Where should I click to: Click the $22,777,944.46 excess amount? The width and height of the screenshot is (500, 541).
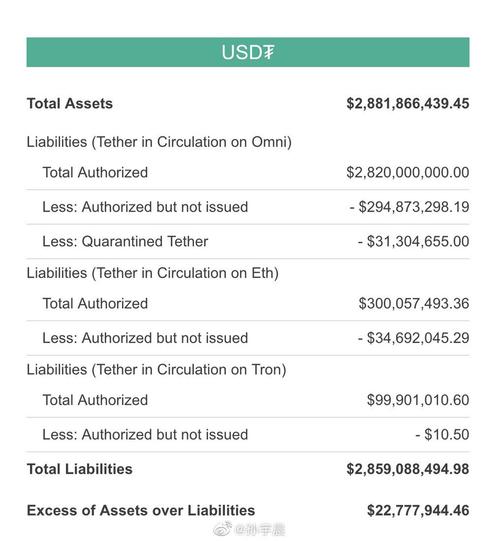pyautogui.click(x=418, y=511)
